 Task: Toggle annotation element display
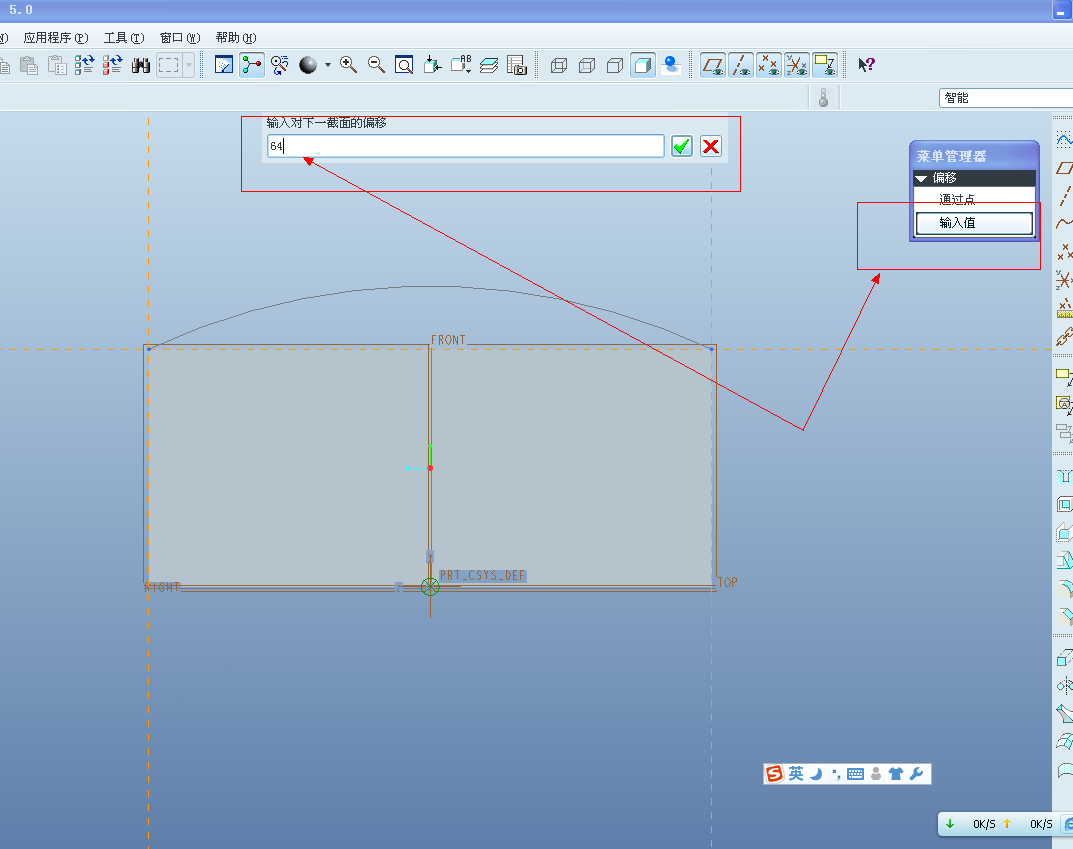[x=825, y=65]
